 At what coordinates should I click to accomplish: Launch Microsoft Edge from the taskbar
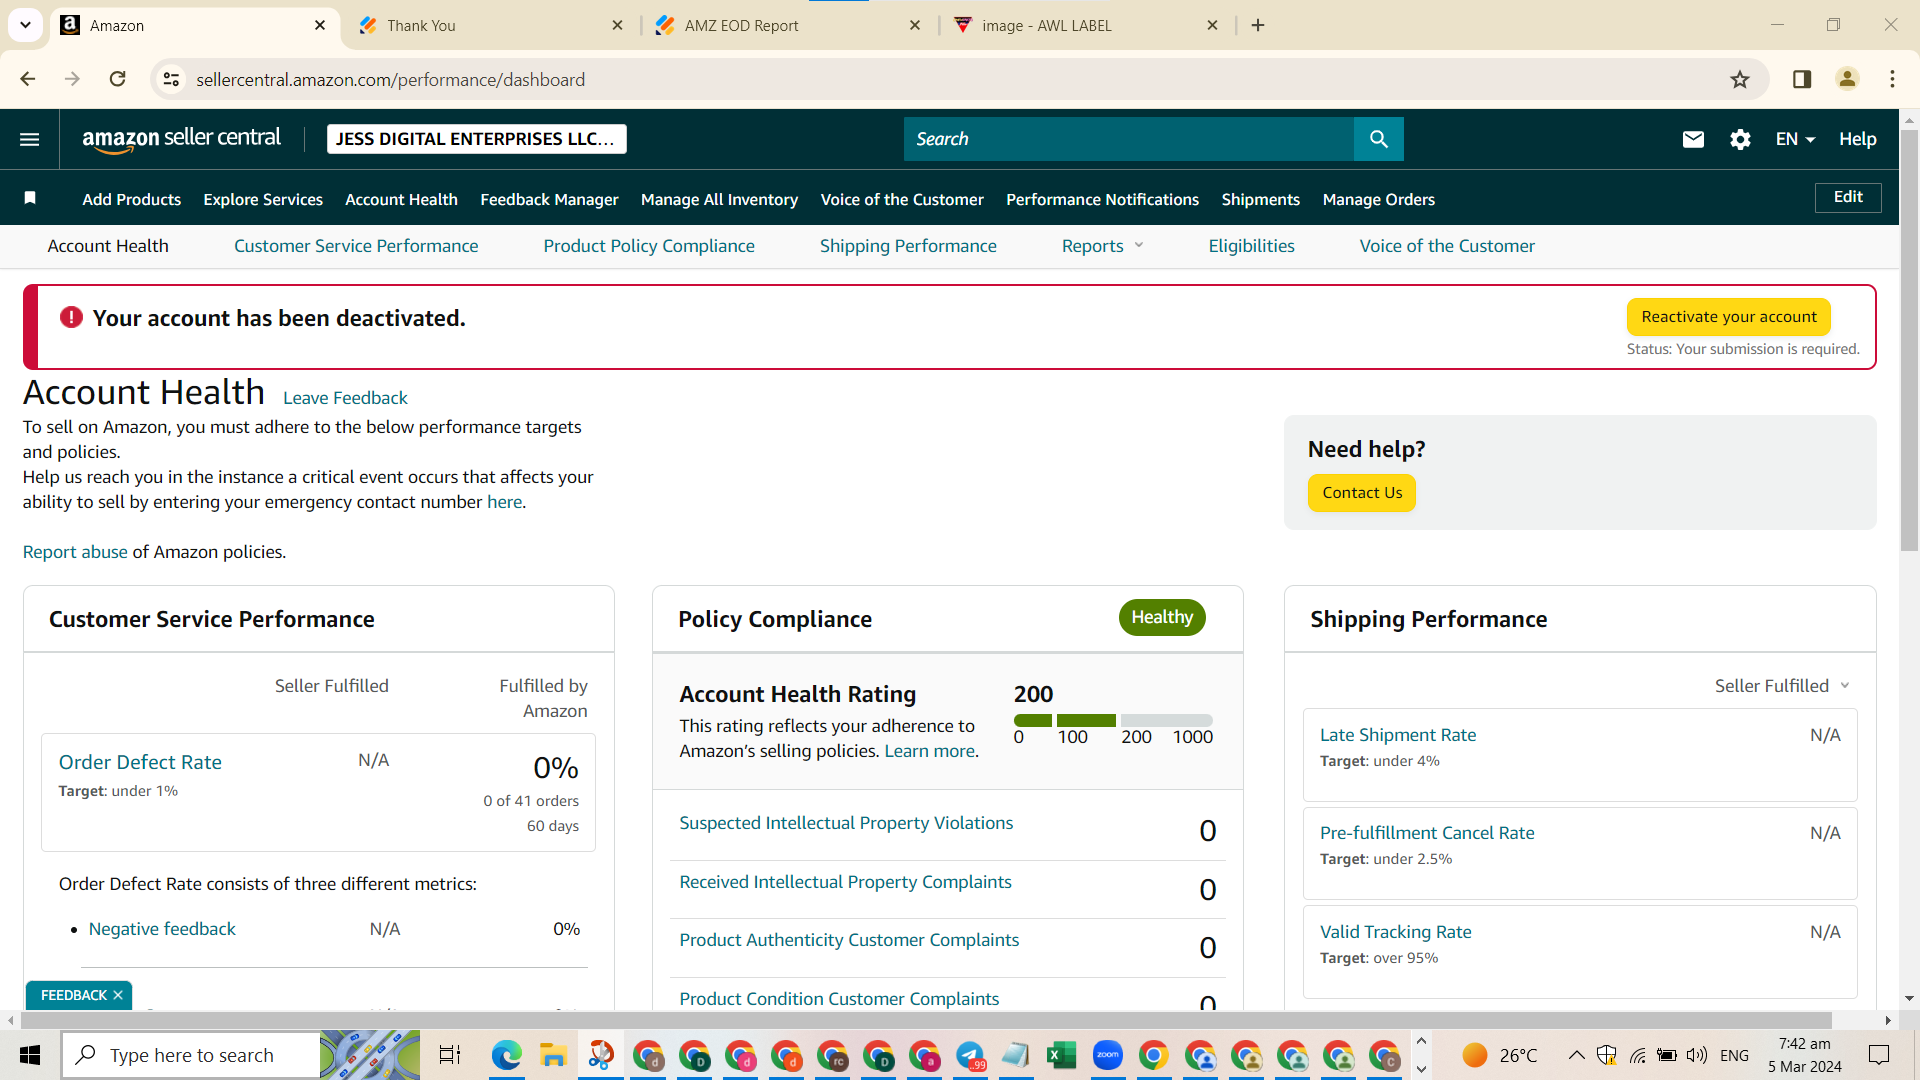507,1055
